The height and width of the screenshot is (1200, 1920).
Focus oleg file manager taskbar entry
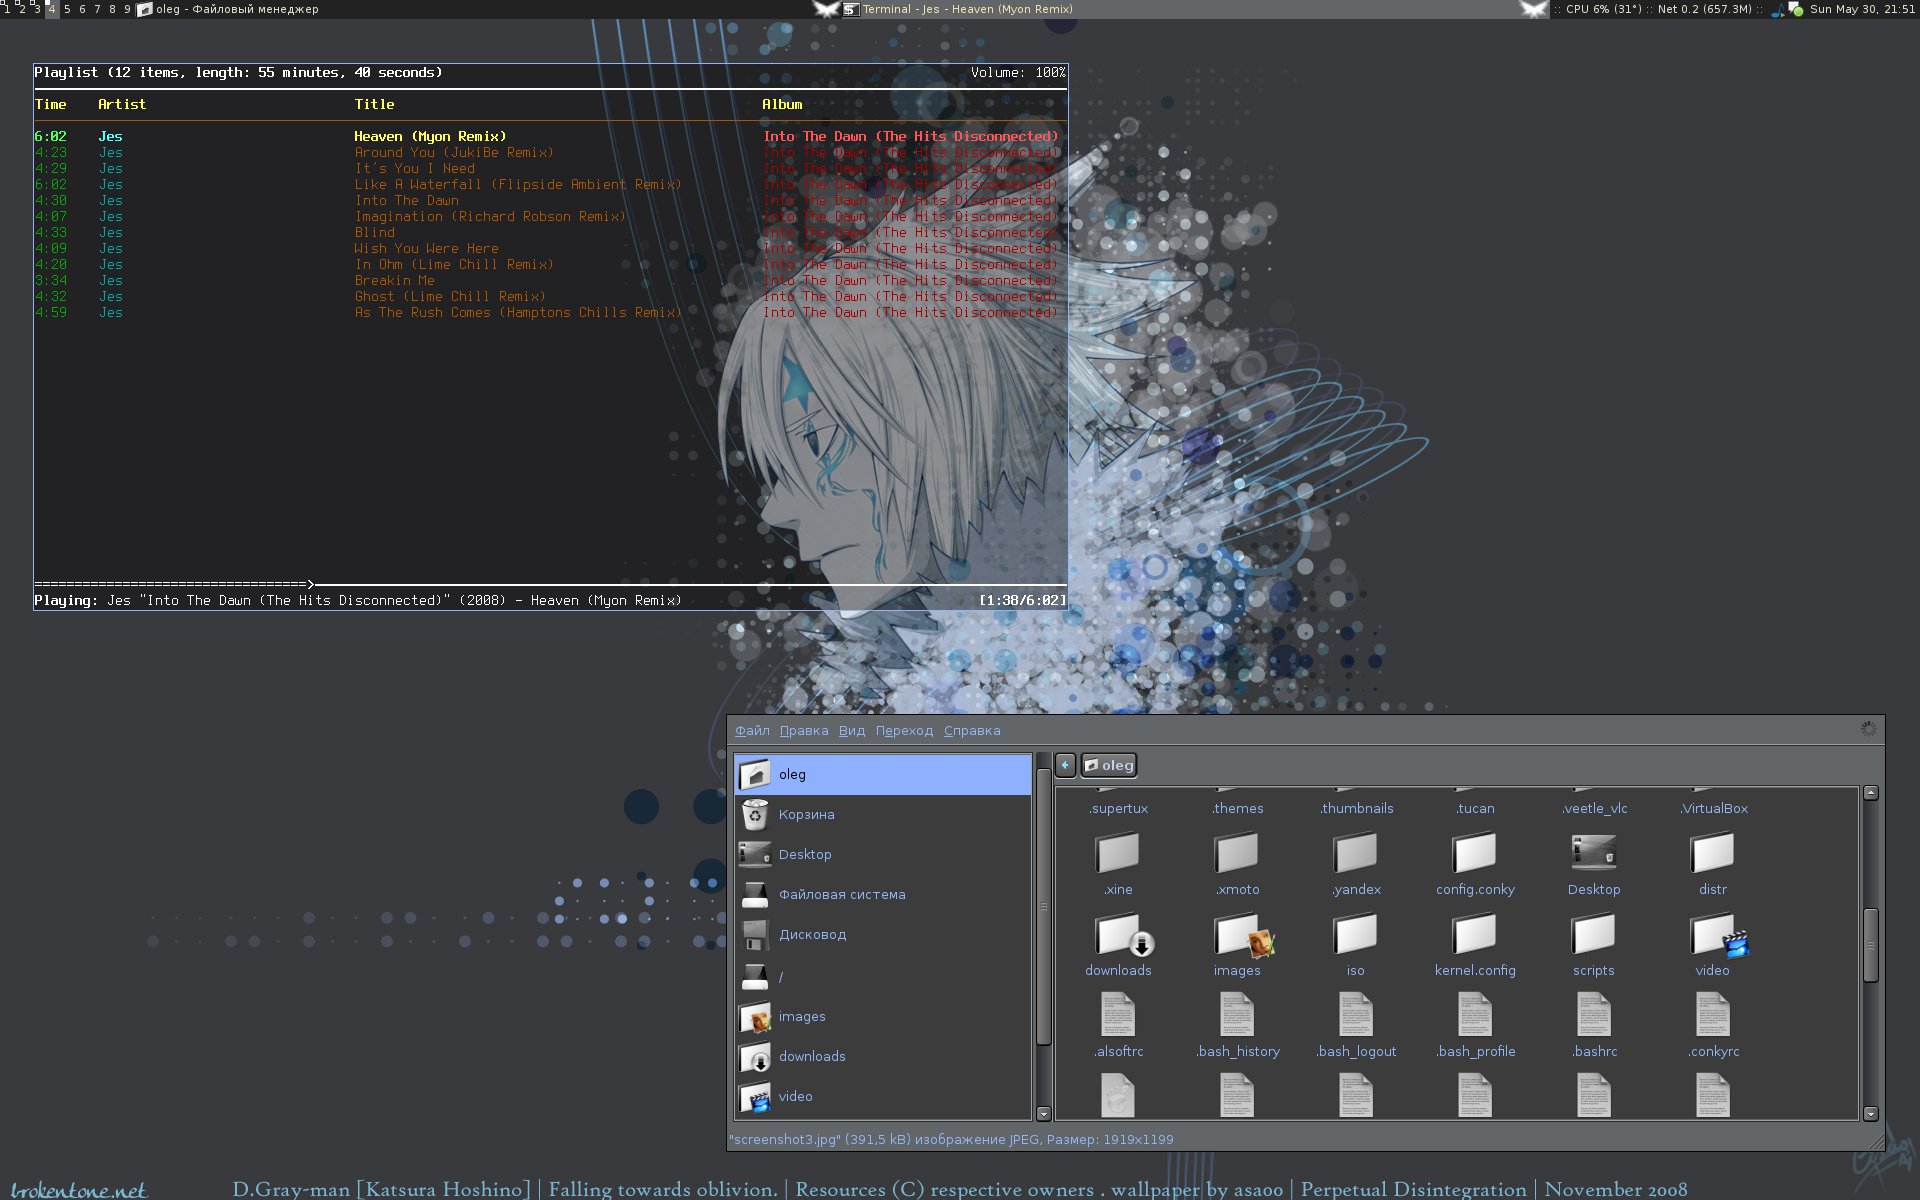pyautogui.click(x=228, y=9)
